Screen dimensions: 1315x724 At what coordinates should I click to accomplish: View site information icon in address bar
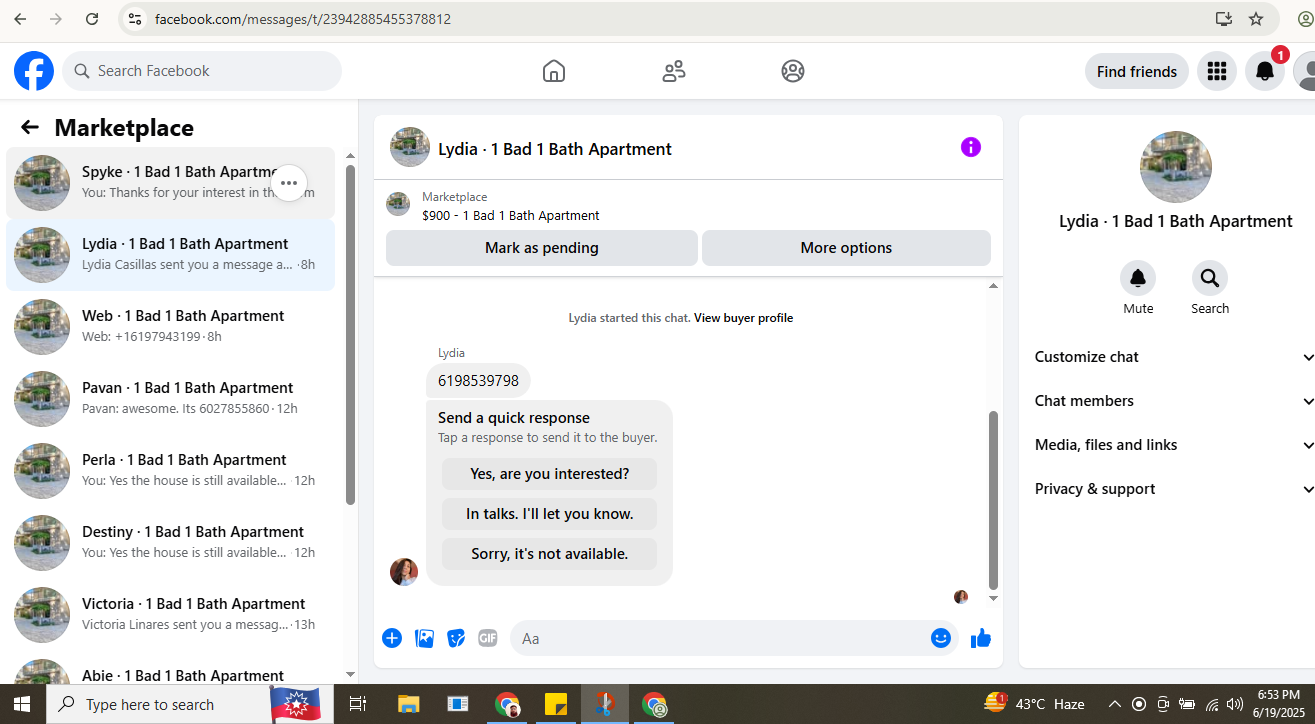135,19
